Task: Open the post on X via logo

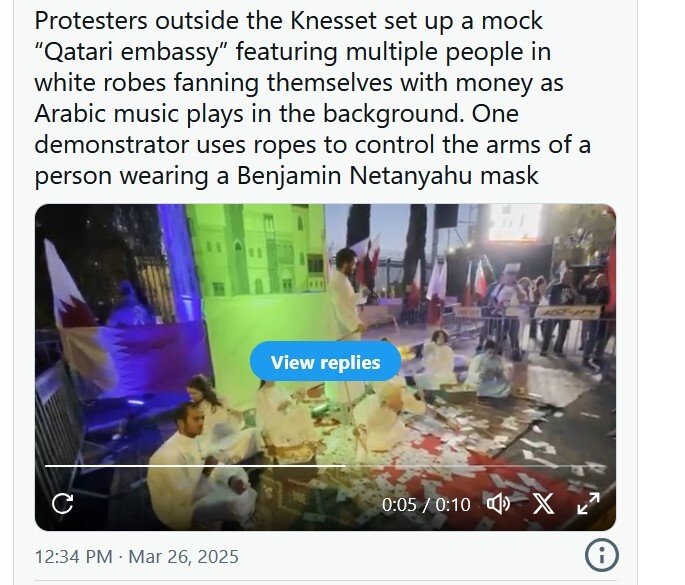Action: coord(543,504)
